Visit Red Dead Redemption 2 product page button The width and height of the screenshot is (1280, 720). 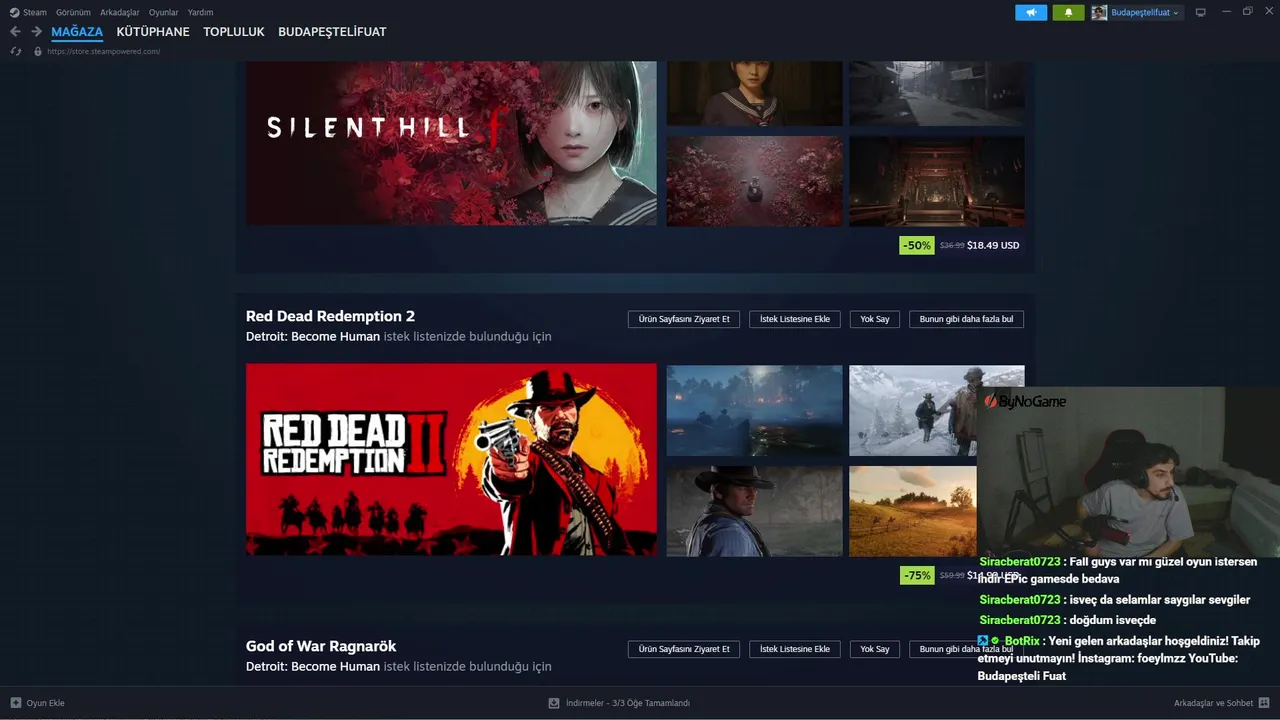click(684, 319)
